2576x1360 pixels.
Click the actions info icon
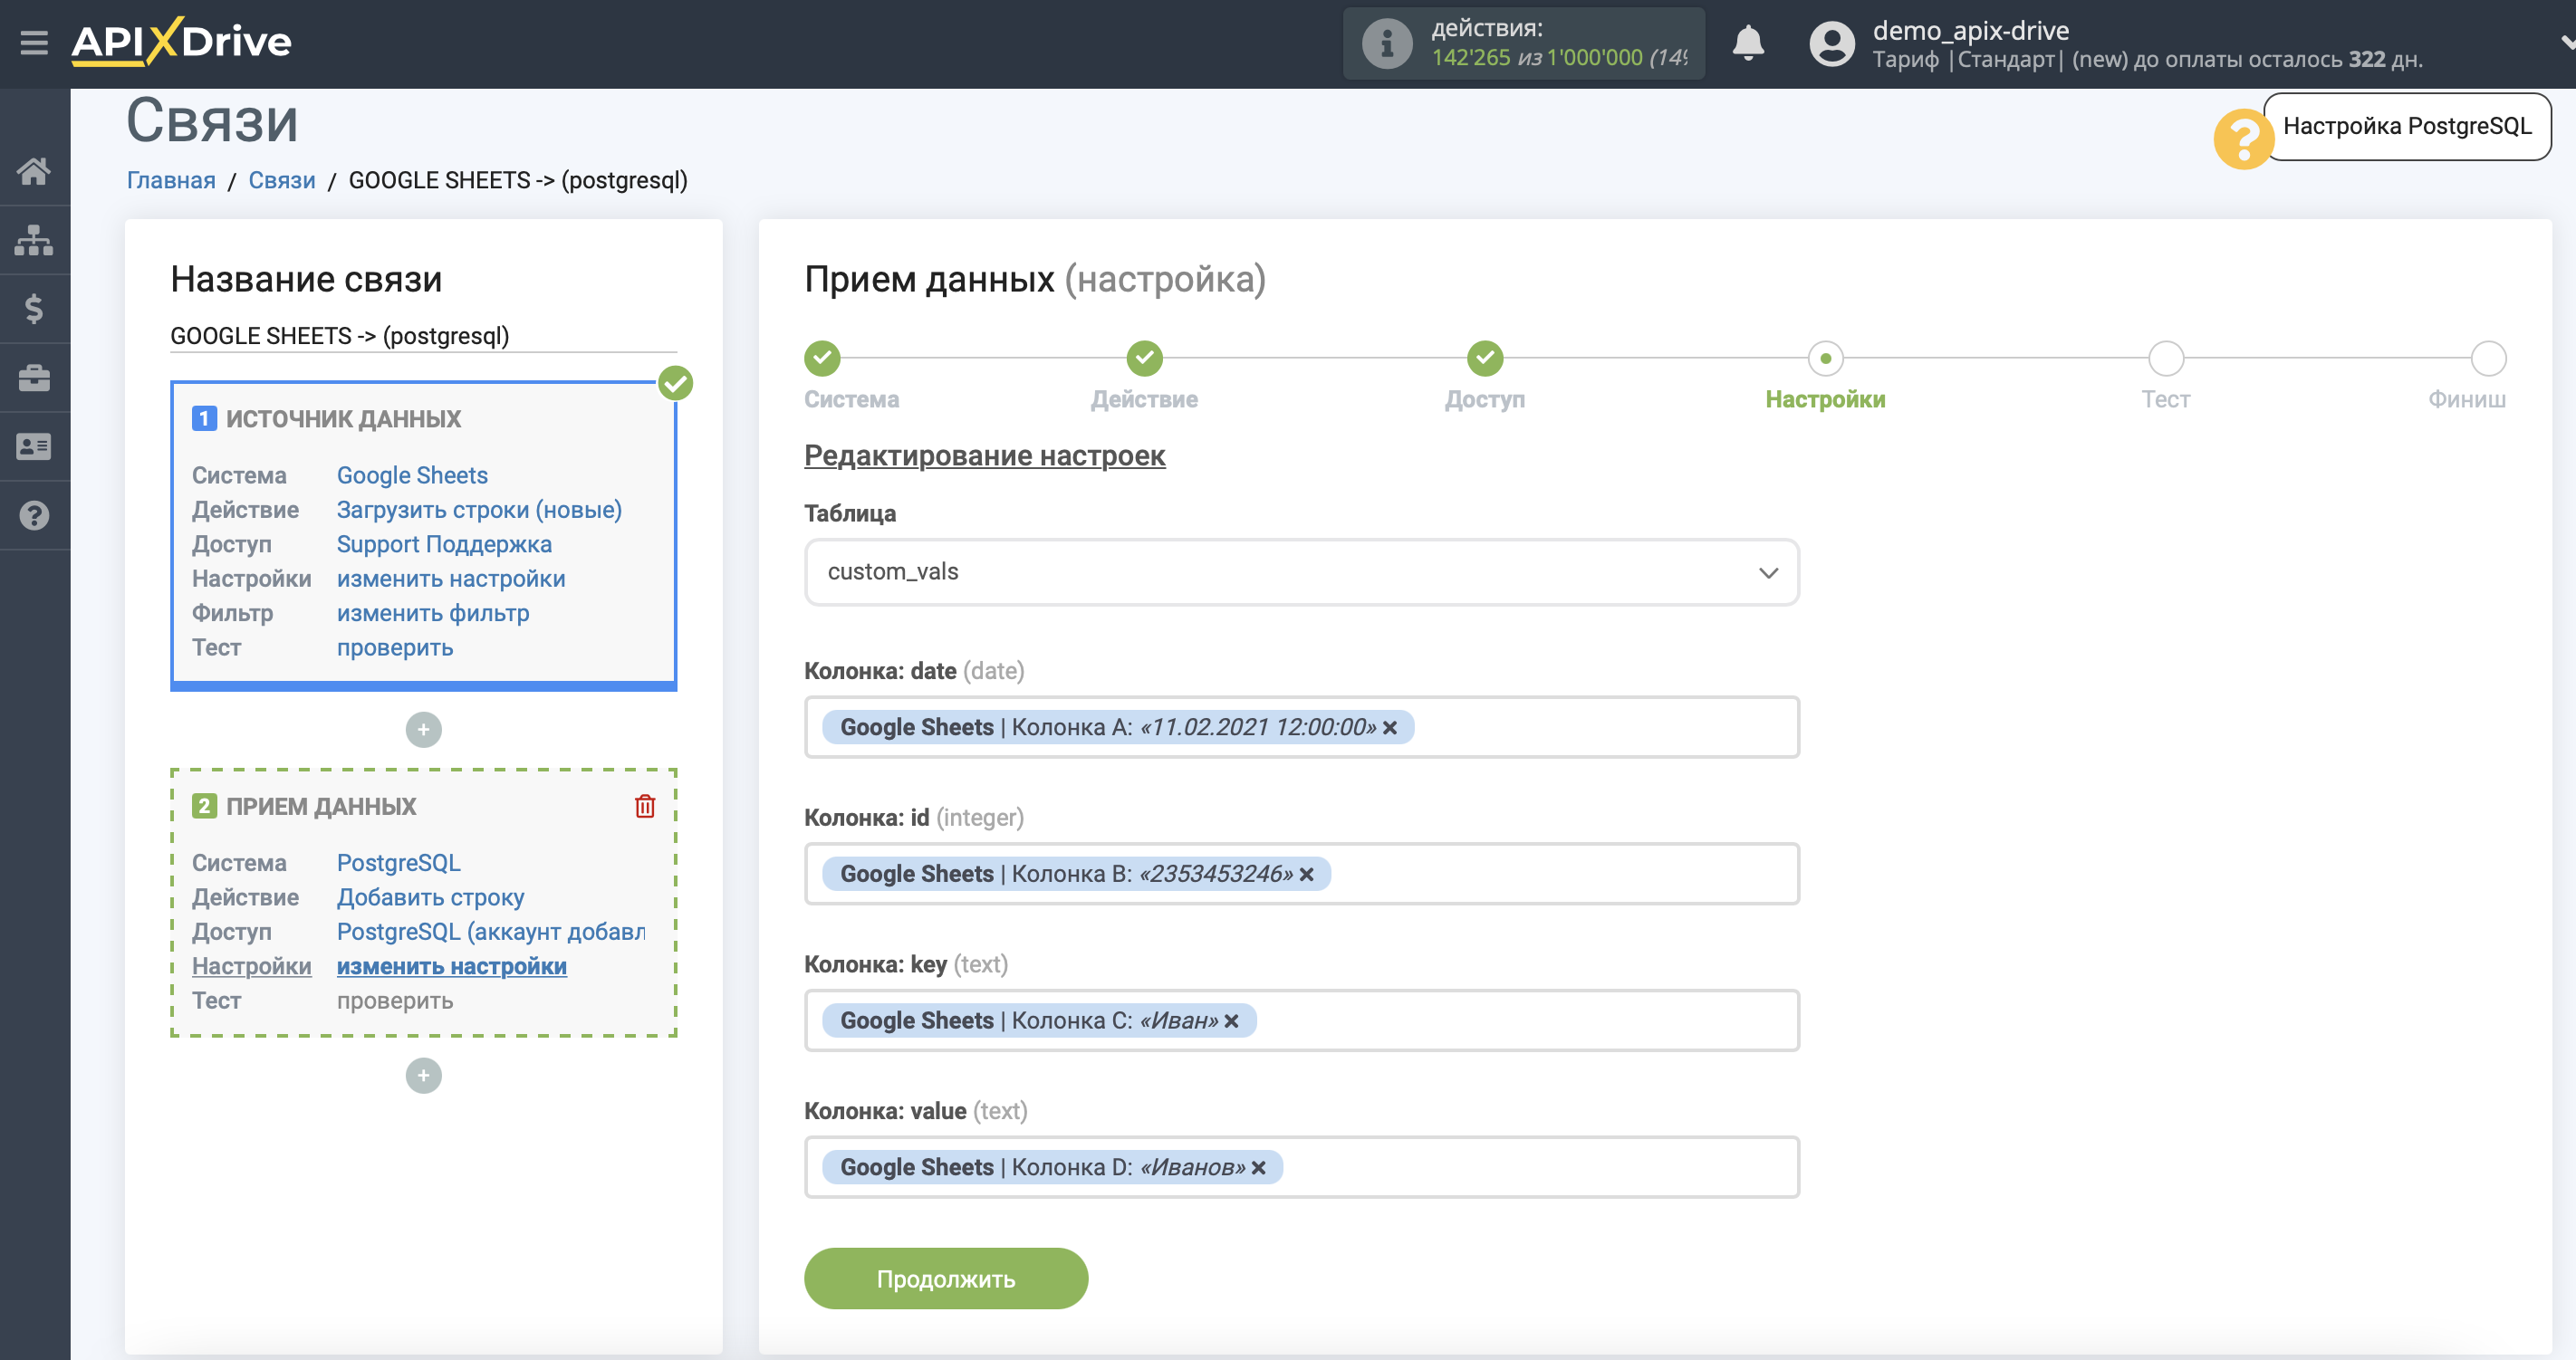pyautogui.click(x=1387, y=44)
